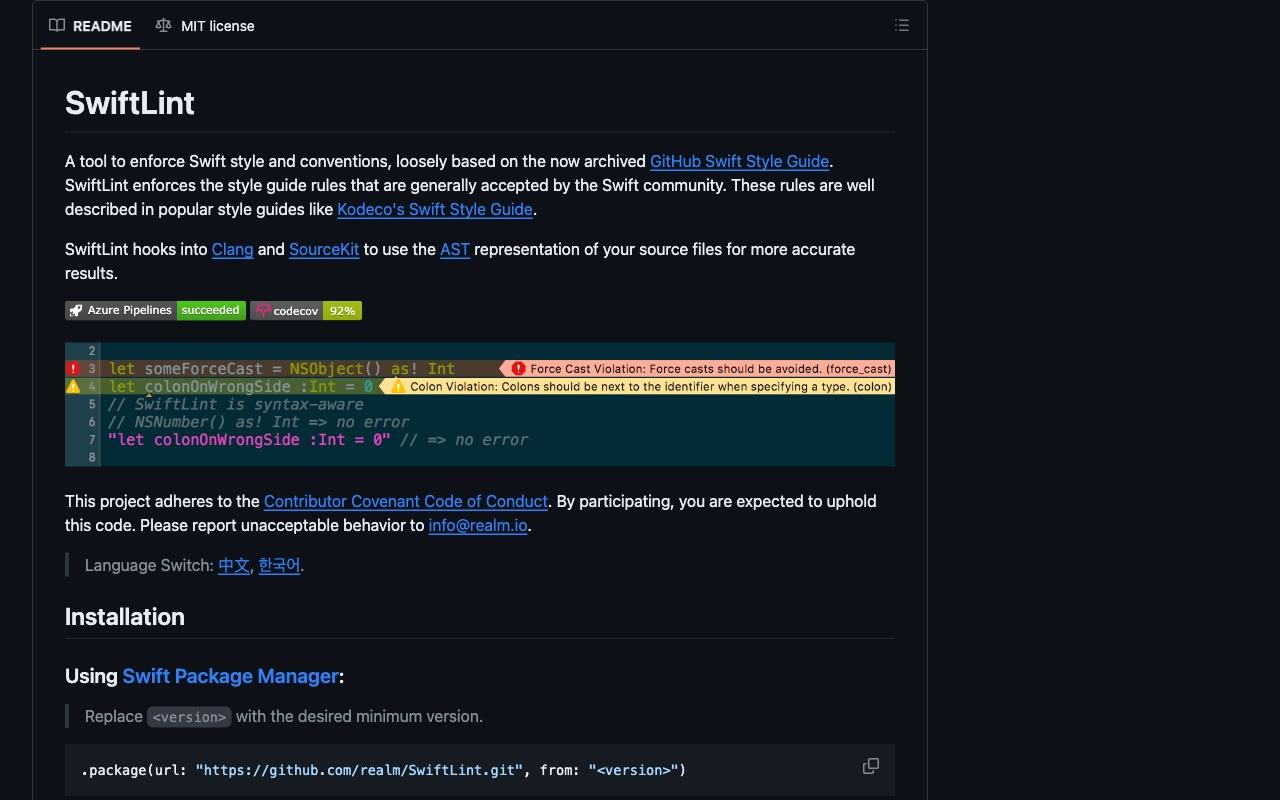Click the book icon beside README
The image size is (1280, 800).
click(x=57, y=26)
